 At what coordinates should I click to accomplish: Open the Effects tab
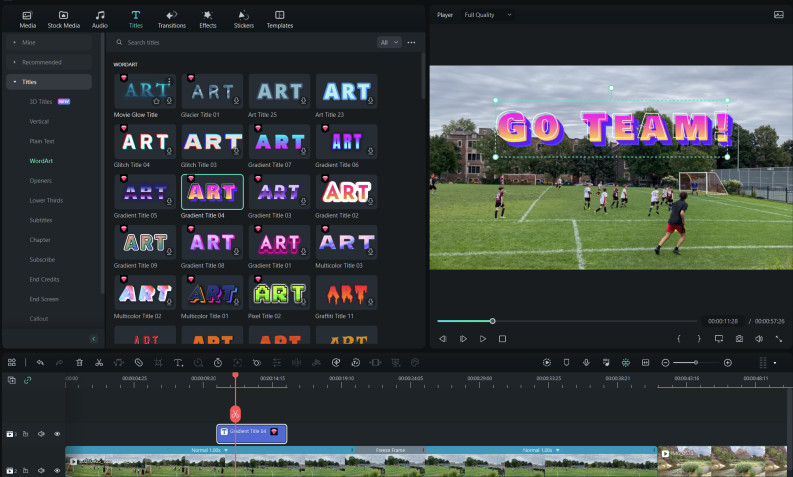207,19
